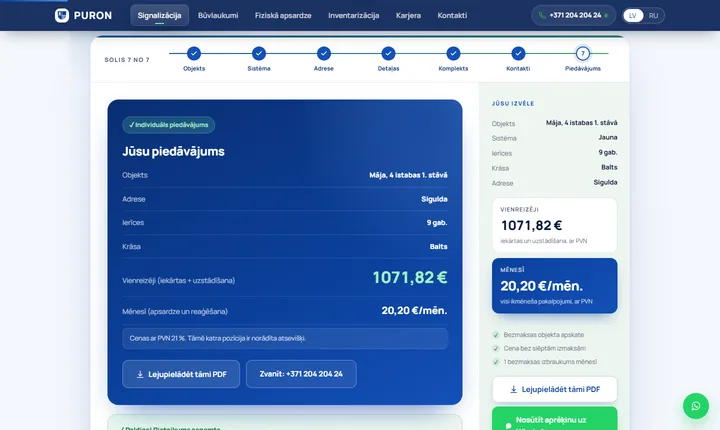Click download arrow icon in blue card

(x=140, y=374)
